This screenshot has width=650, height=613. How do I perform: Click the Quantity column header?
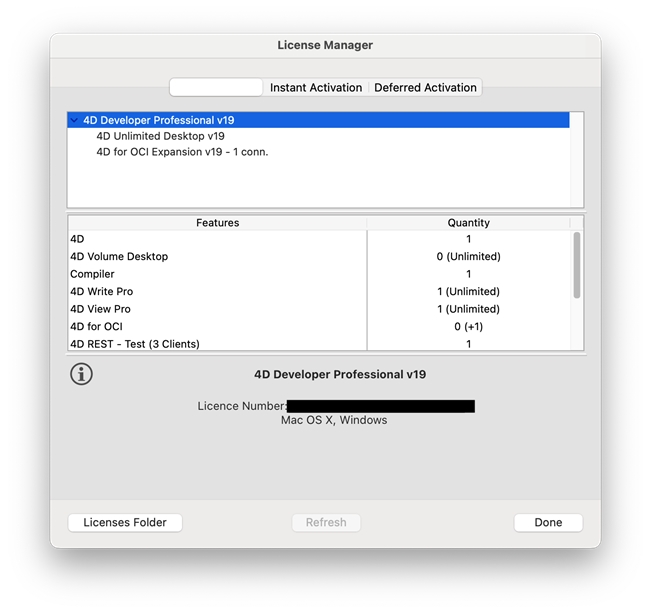tap(468, 223)
